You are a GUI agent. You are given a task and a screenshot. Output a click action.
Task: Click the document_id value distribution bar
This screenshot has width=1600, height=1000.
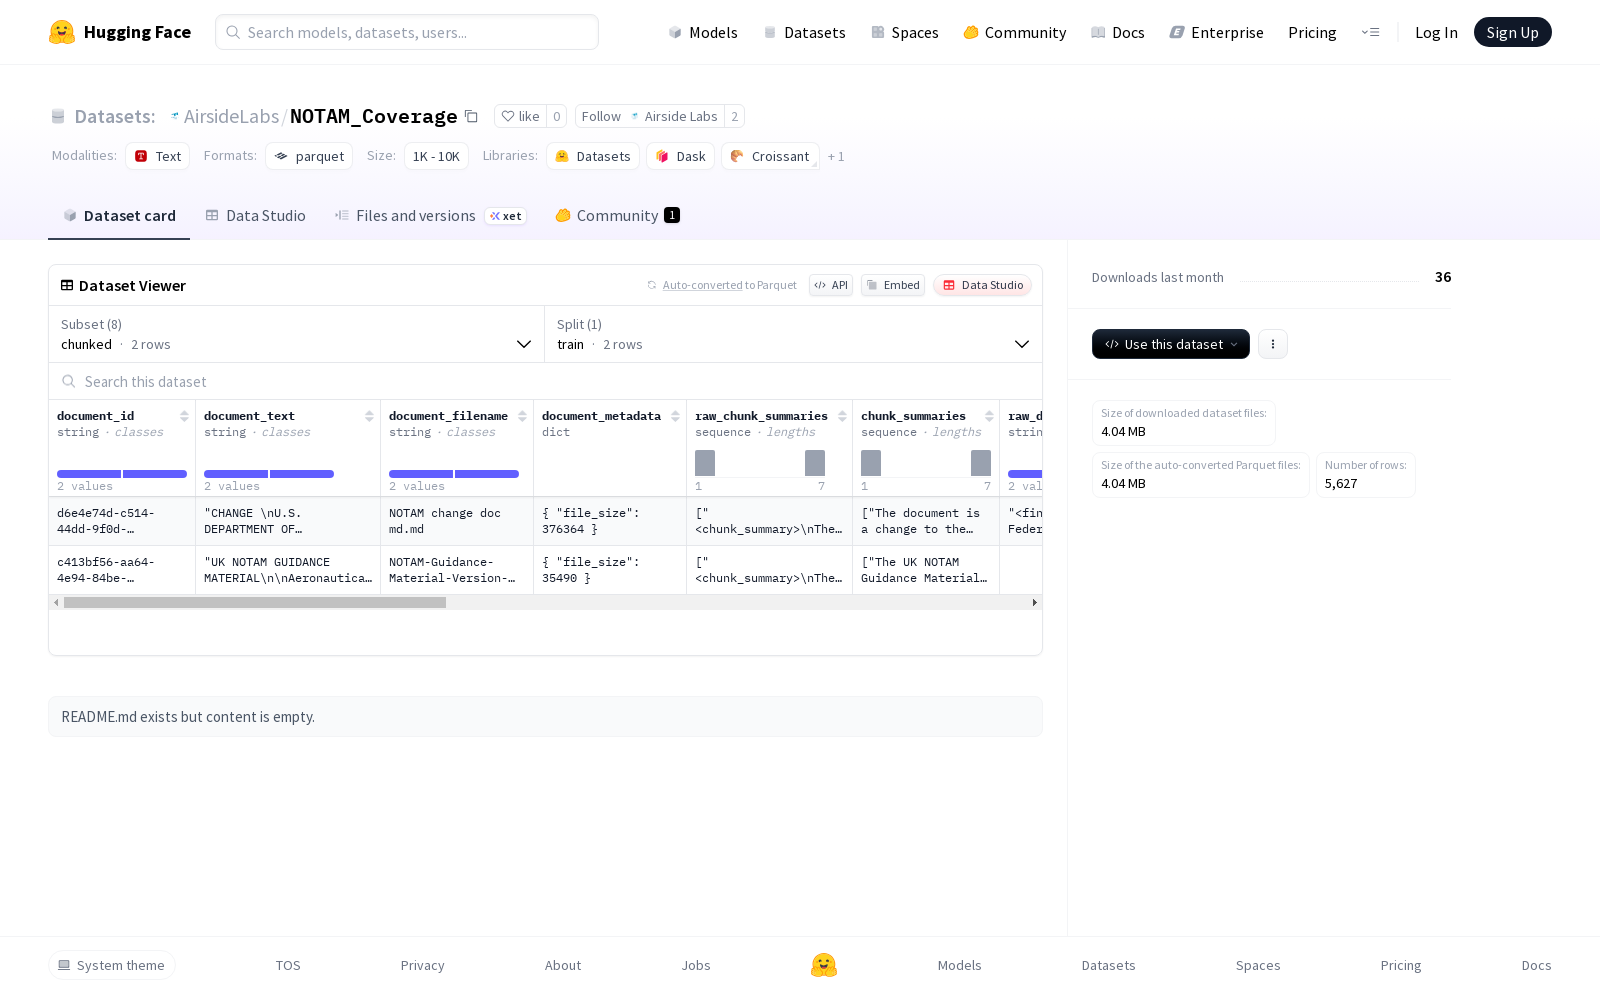[122, 474]
